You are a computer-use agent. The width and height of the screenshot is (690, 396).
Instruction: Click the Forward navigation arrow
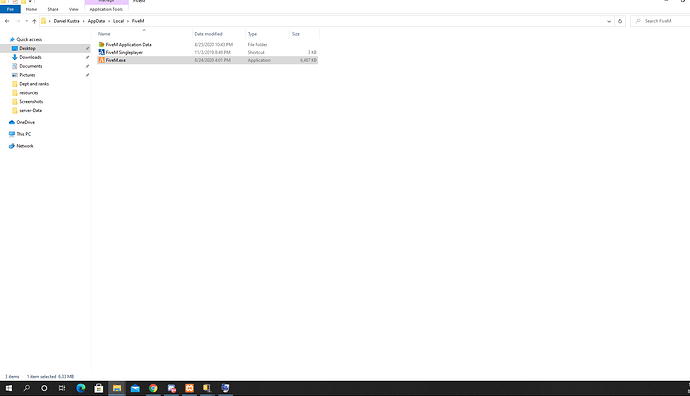coord(18,21)
